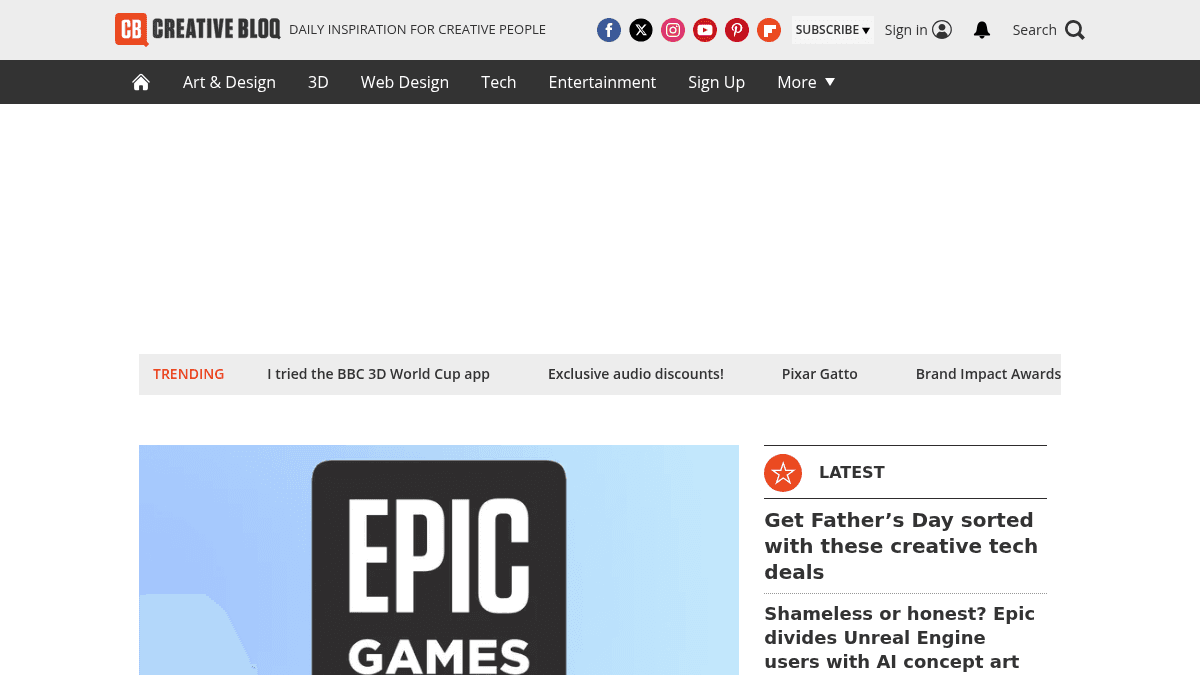Select the Tech navigation item
This screenshot has height=675, width=1200.
pos(499,82)
